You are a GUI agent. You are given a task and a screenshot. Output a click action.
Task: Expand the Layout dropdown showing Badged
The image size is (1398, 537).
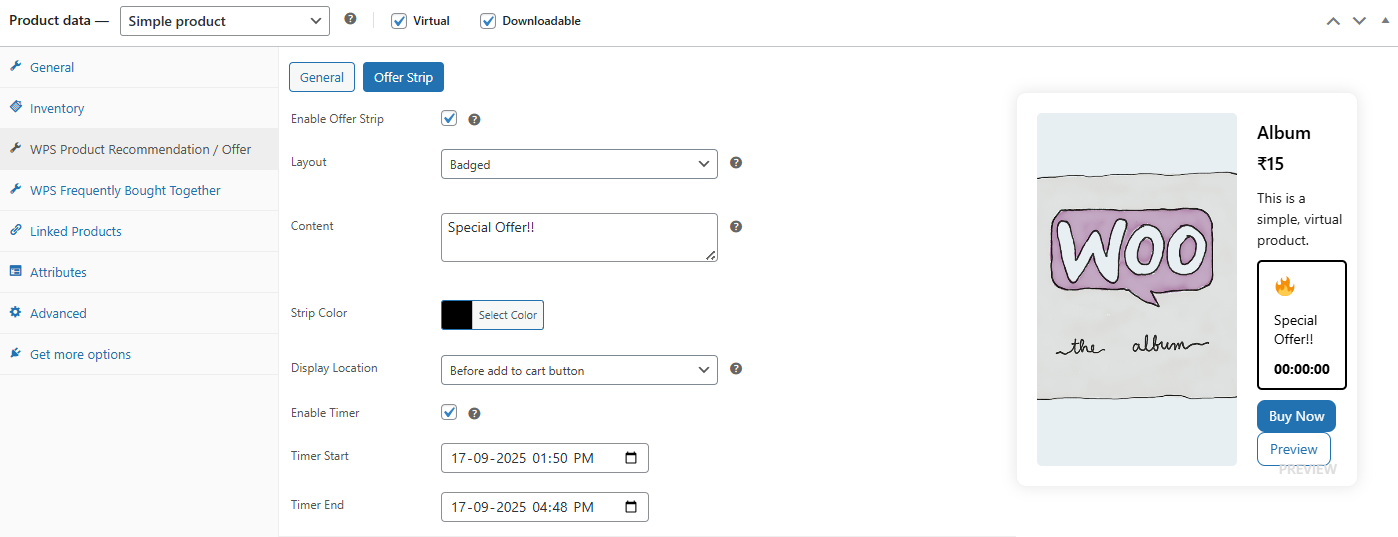pyautogui.click(x=578, y=164)
